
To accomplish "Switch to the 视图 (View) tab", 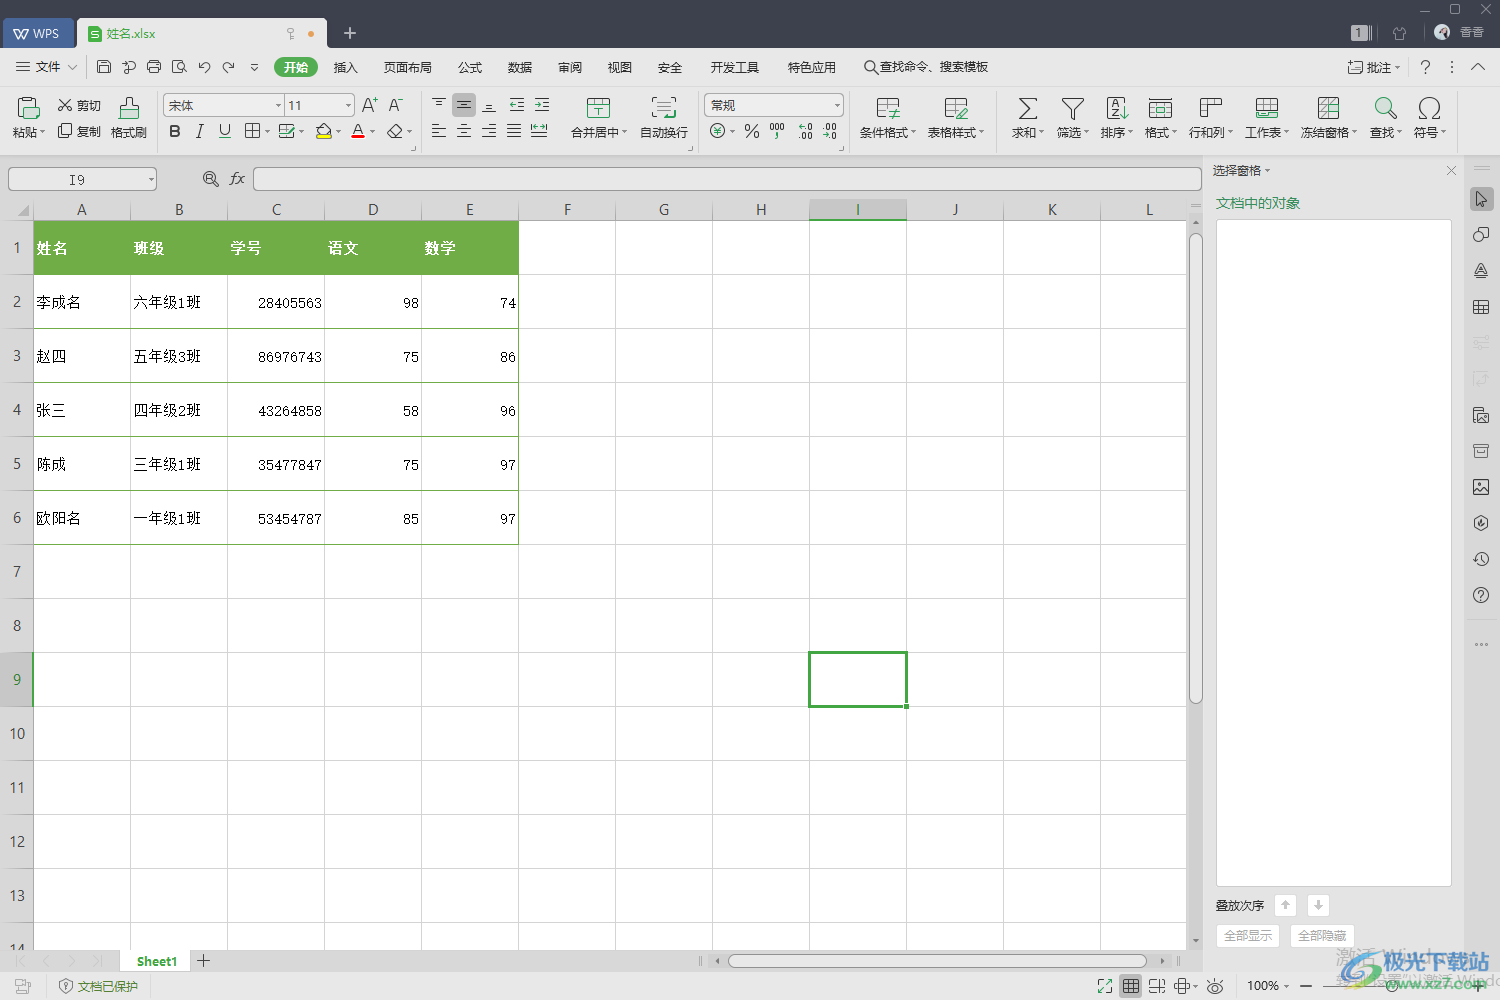I will (x=620, y=67).
